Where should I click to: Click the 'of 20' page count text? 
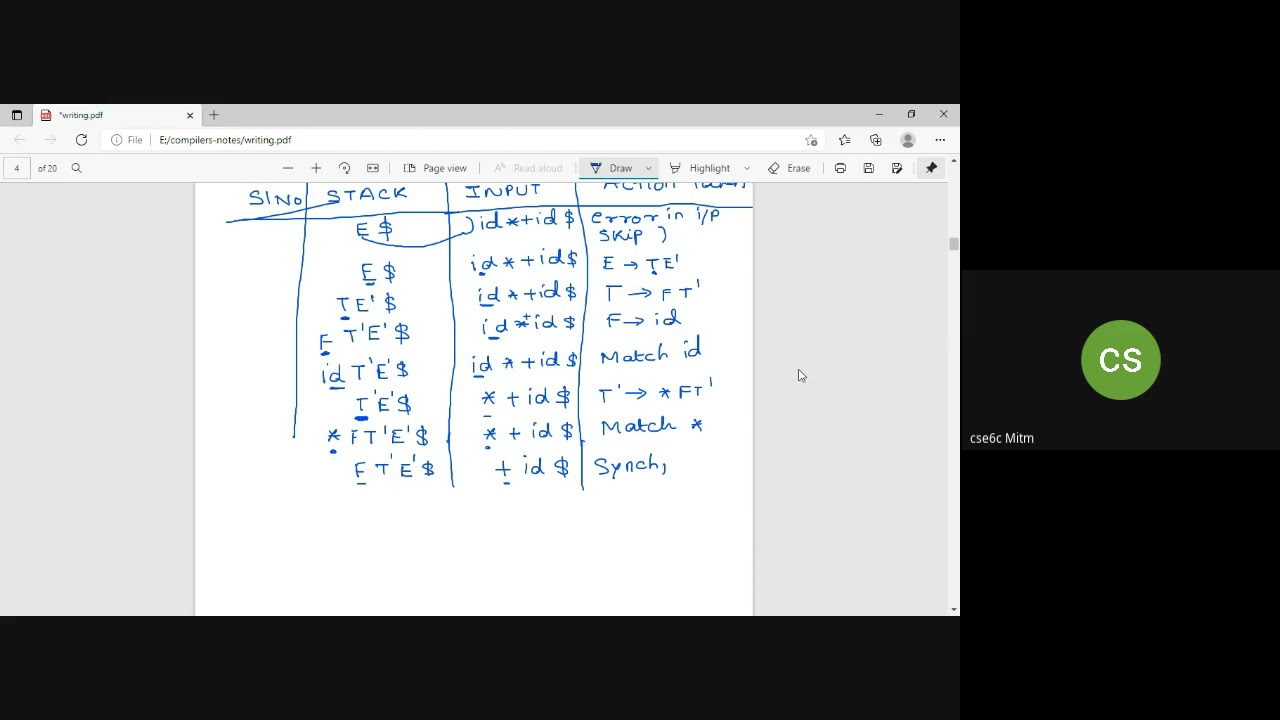point(47,168)
